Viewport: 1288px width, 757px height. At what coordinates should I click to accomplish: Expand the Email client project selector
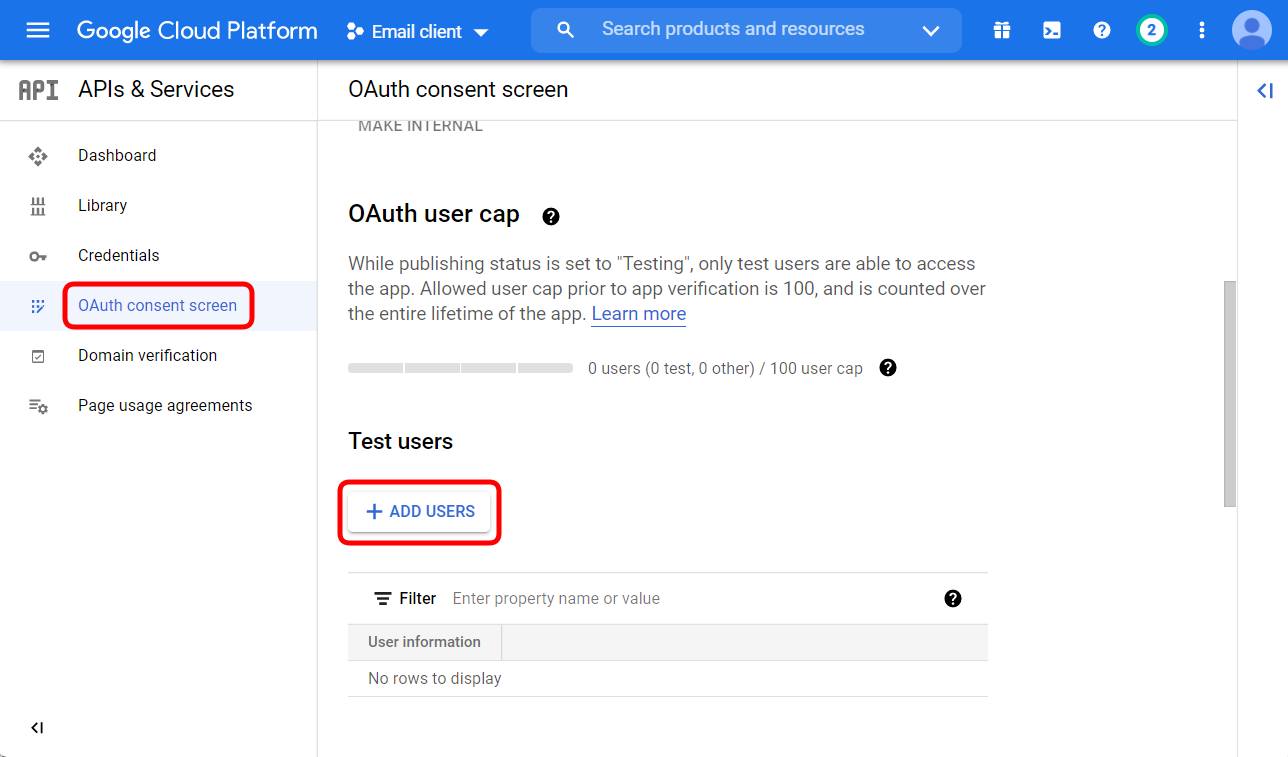coord(418,32)
